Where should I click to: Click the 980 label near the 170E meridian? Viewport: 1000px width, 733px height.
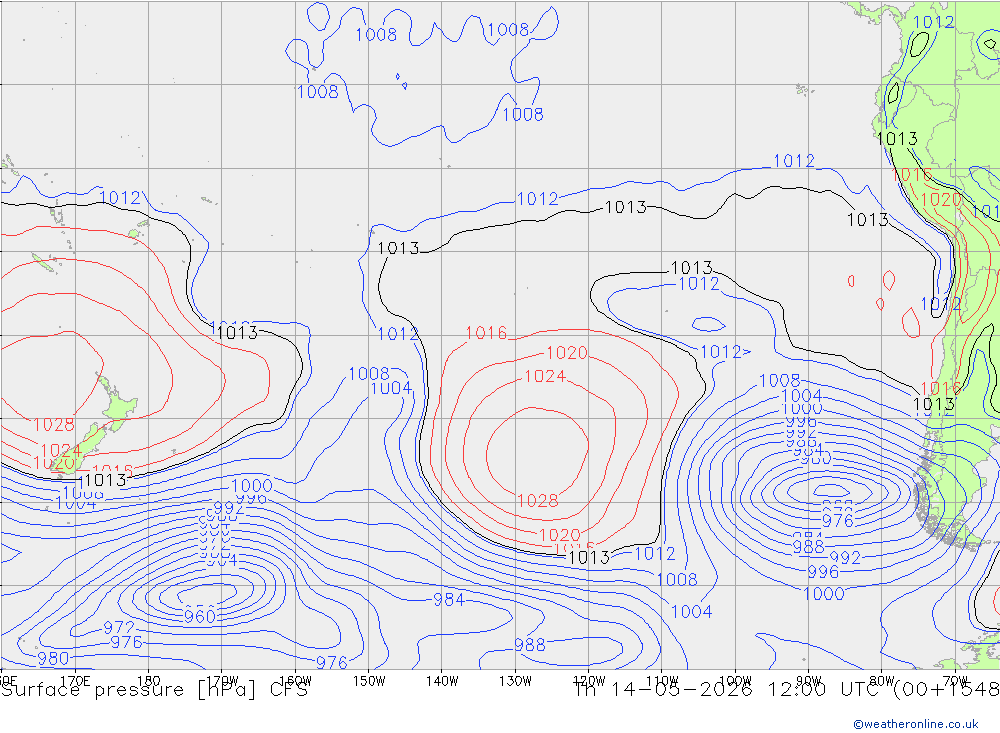click(53, 658)
